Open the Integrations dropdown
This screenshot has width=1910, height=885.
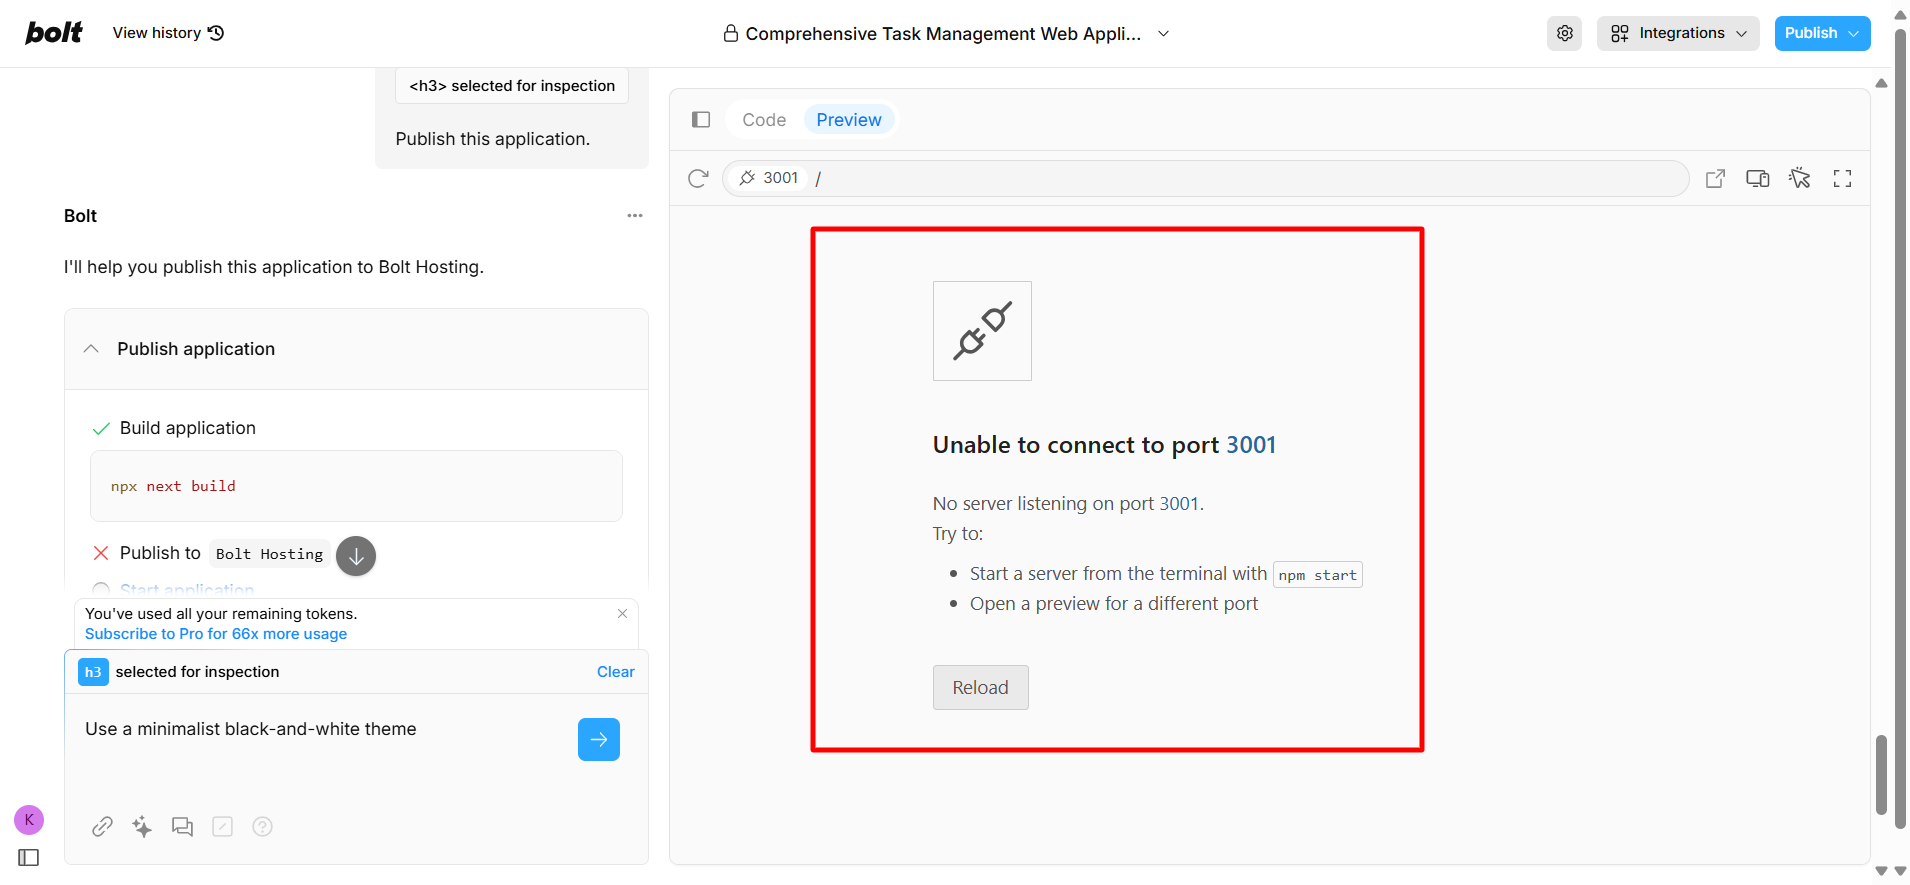pyautogui.click(x=1678, y=33)
